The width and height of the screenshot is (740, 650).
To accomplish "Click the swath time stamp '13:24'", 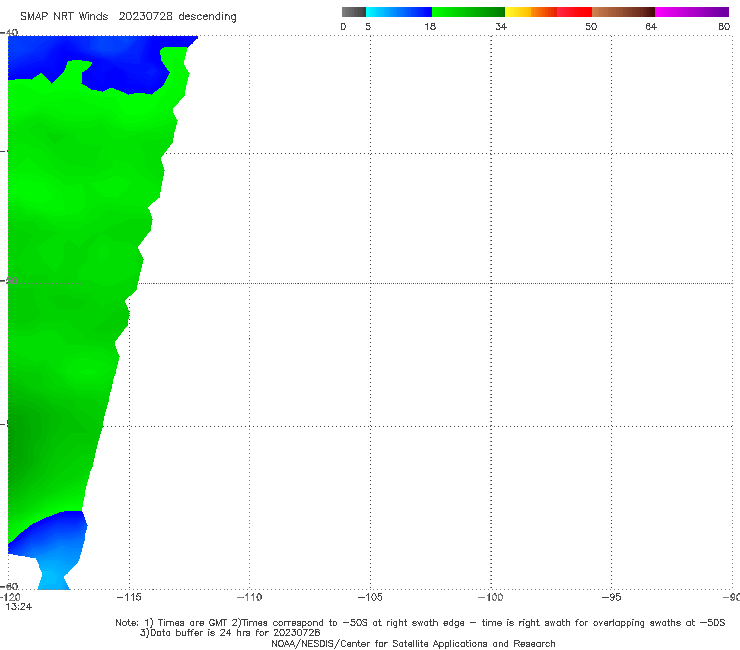I will click(19, 607).
